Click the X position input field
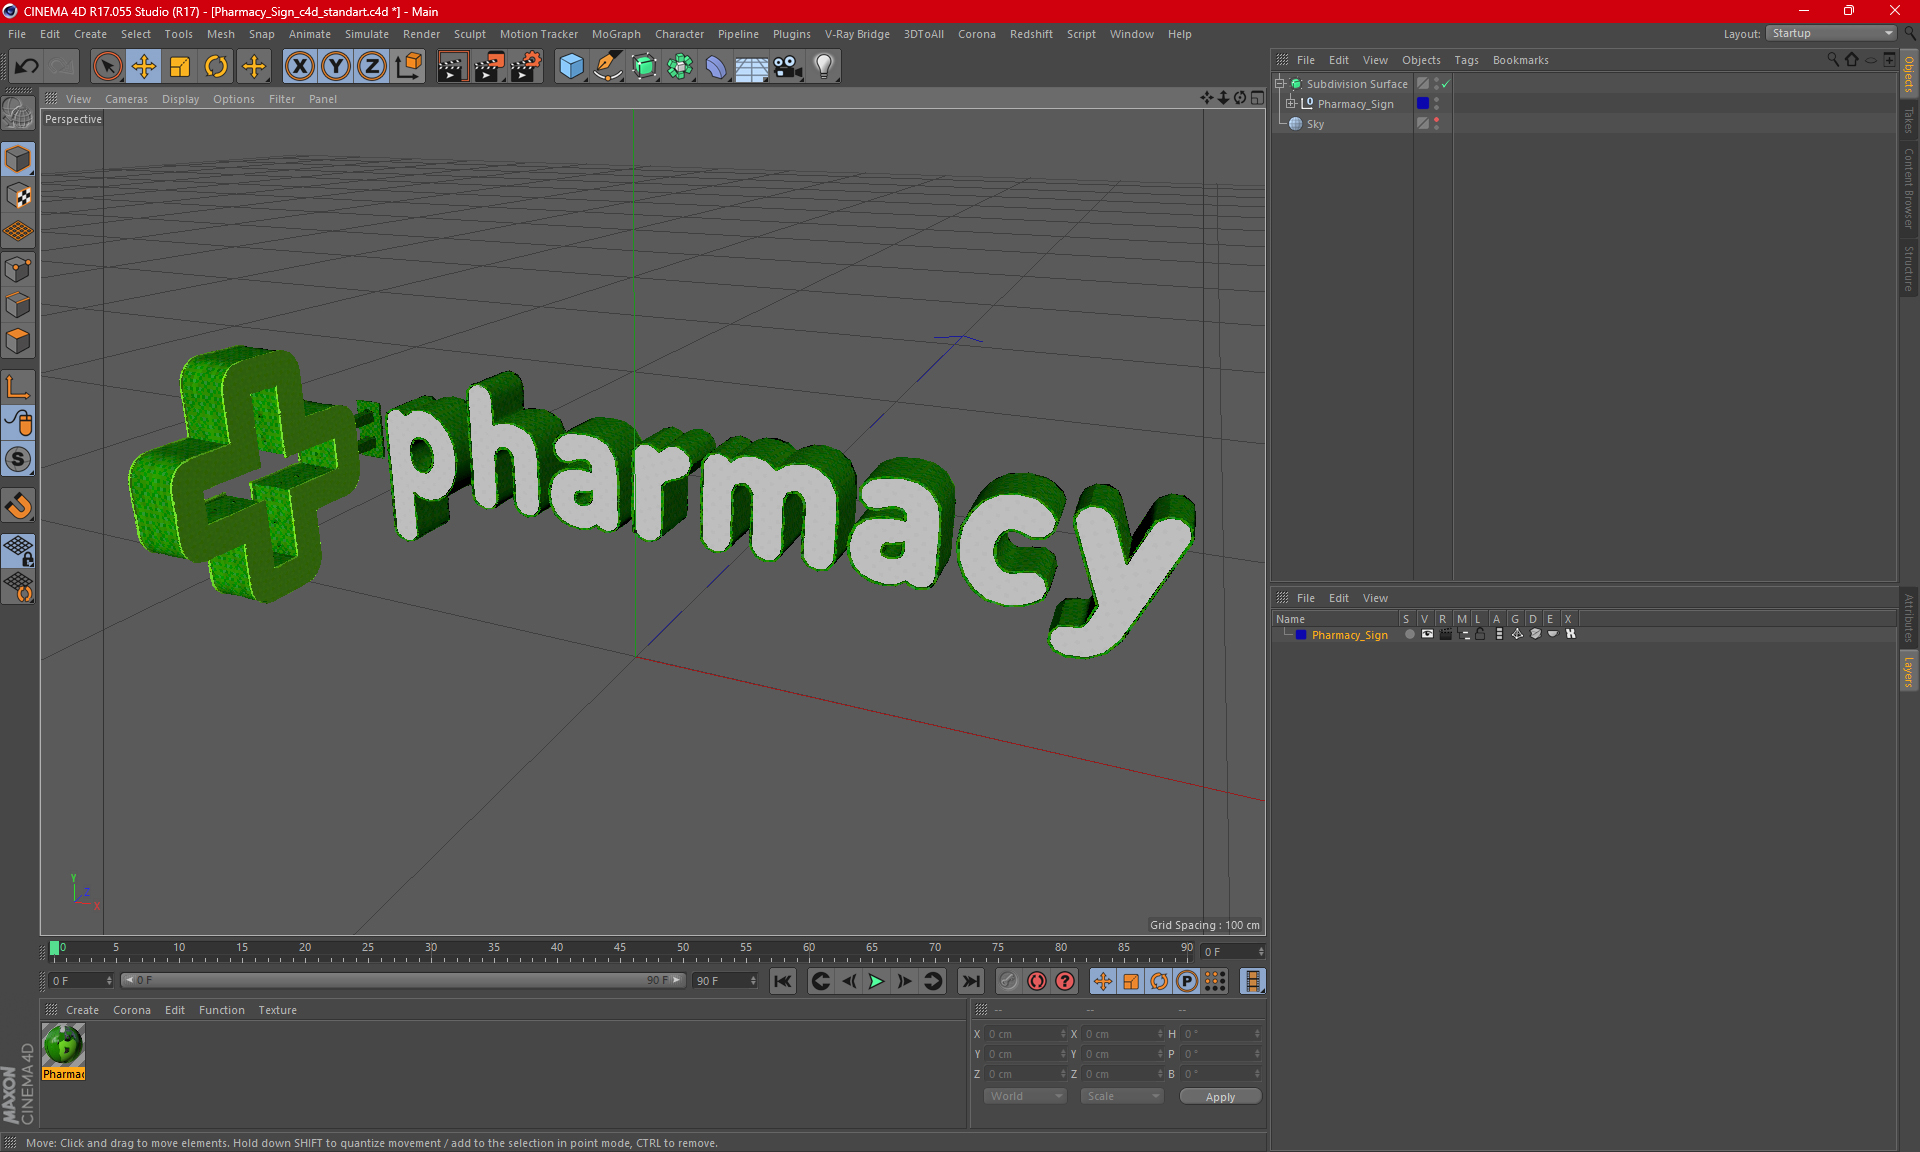Image resolution: width=1920 pixels, height=1152 pixels. coord(1027,1034)
